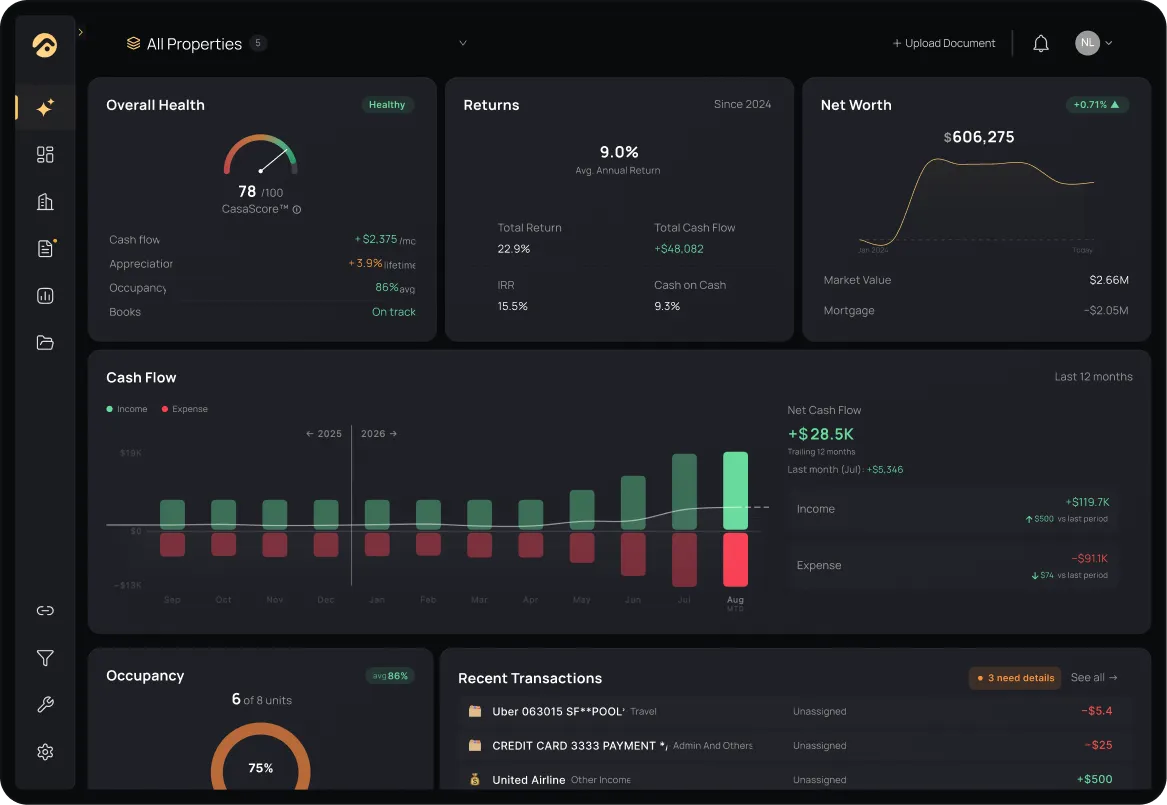1167x805 pixels.
Task: Click the Expense -$91.1K row
Action: [x=953, y=566]
